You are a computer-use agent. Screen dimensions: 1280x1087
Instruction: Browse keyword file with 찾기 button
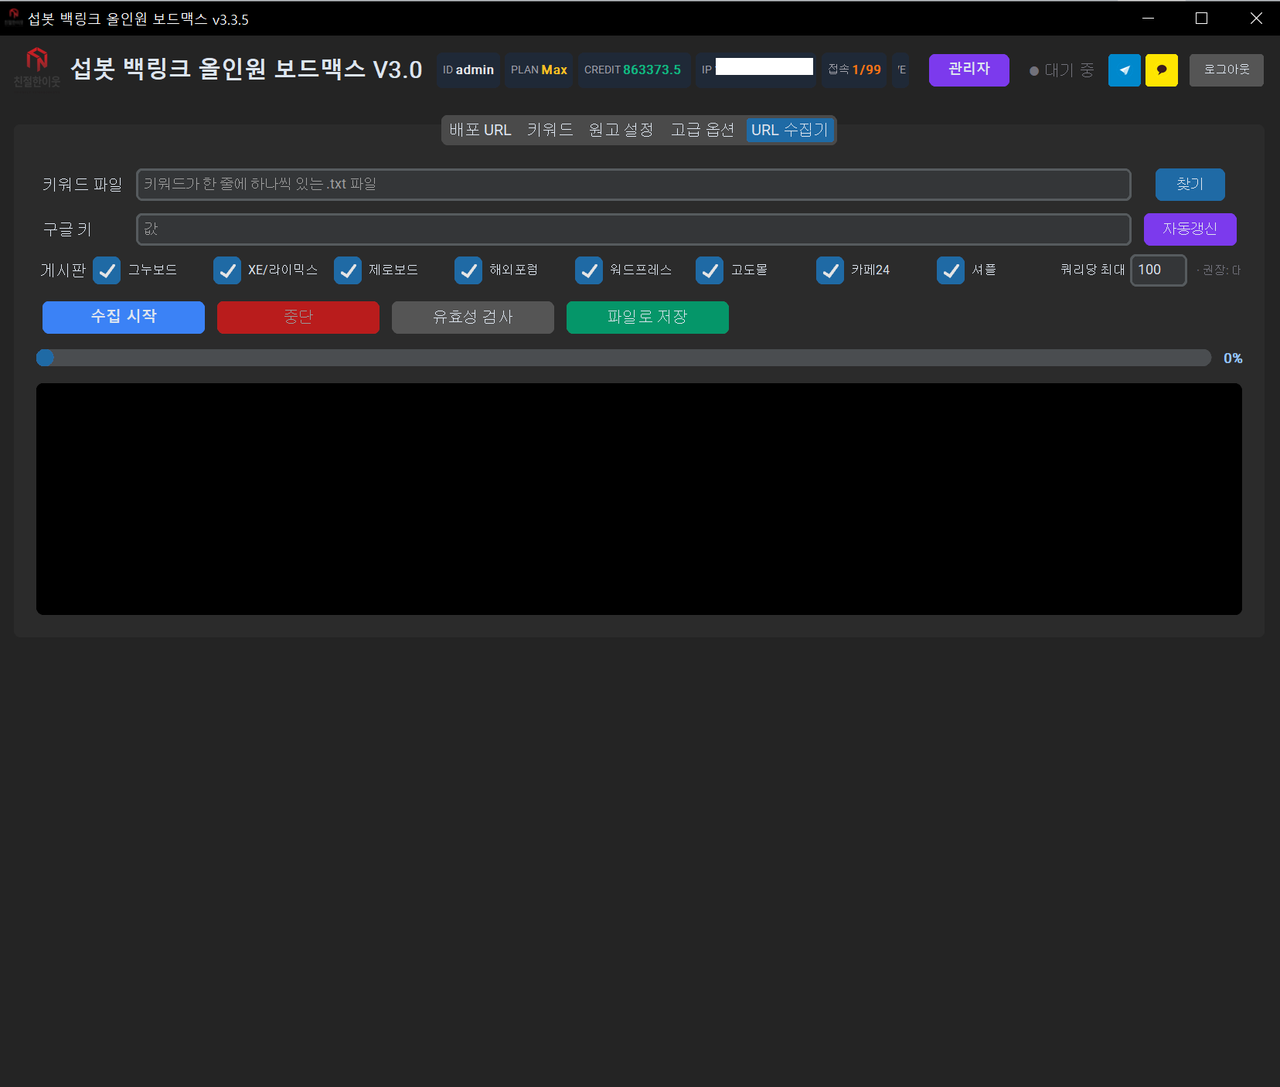[1190, 184]
